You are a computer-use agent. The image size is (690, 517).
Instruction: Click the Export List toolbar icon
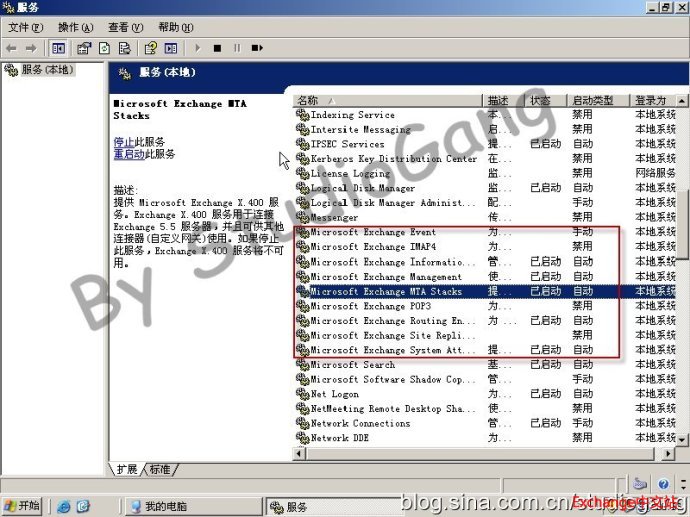coord(124,47)
